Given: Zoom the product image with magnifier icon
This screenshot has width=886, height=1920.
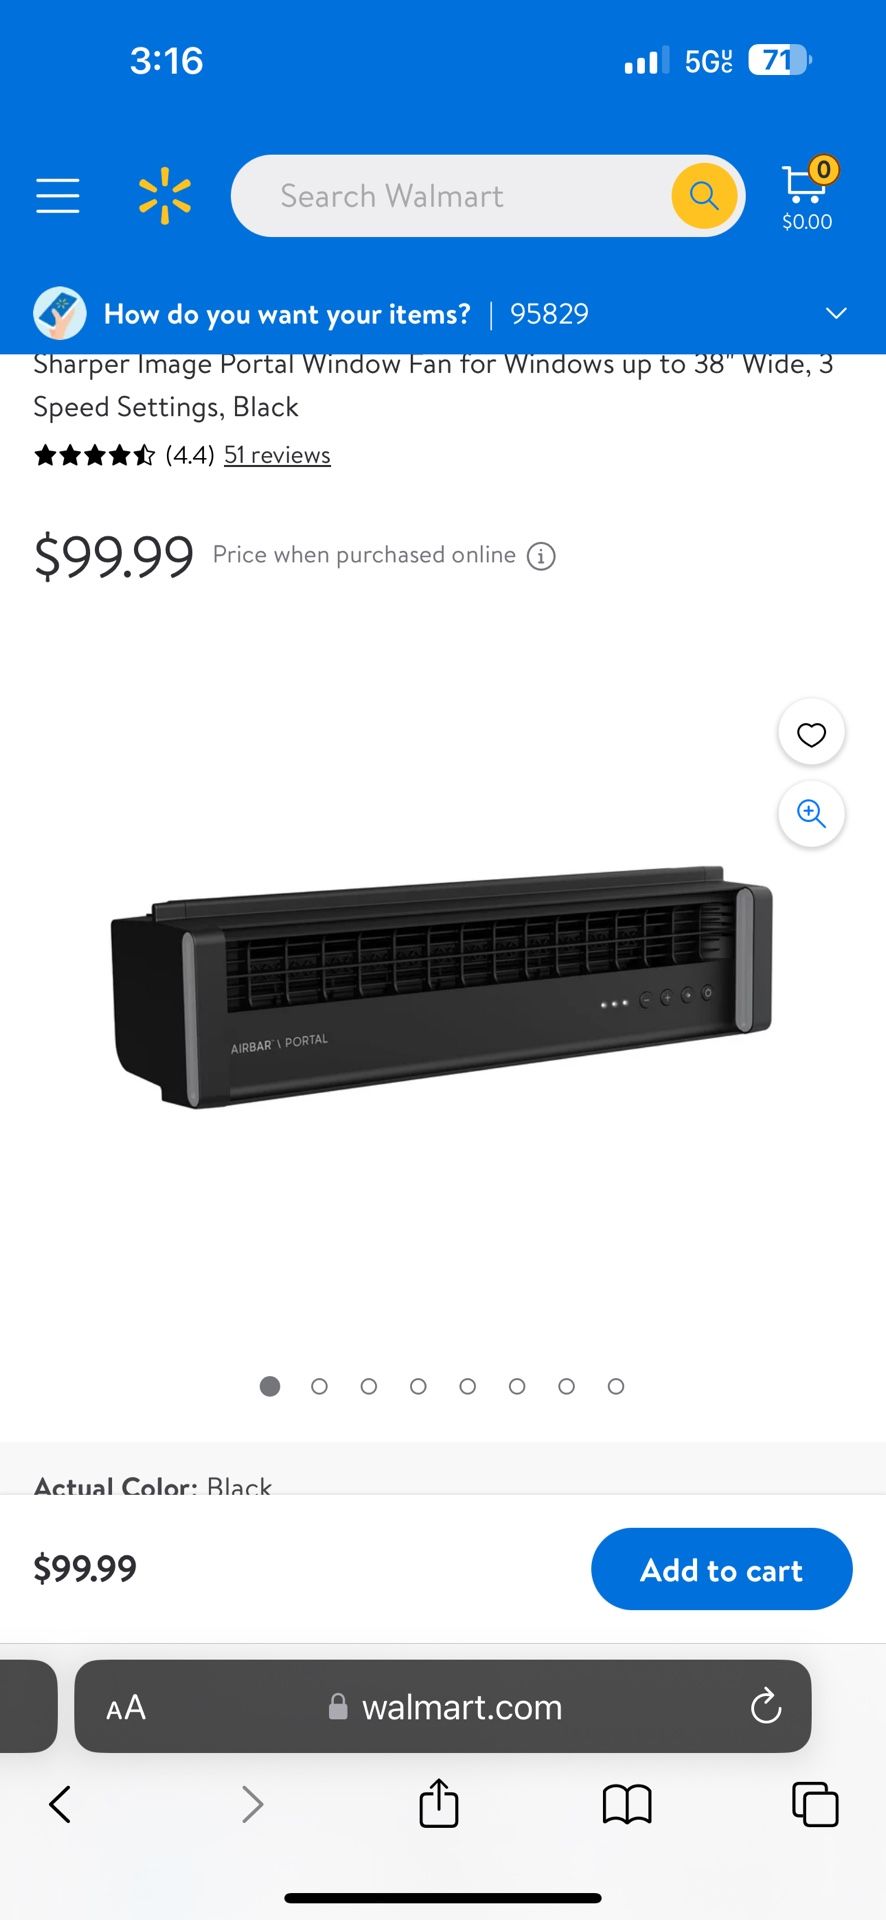Looking at the screenshot, I should (811, 814).
